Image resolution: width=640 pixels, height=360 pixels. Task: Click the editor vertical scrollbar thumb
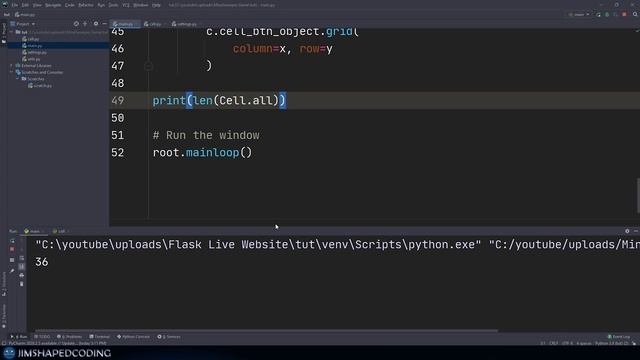coord(638,195)
